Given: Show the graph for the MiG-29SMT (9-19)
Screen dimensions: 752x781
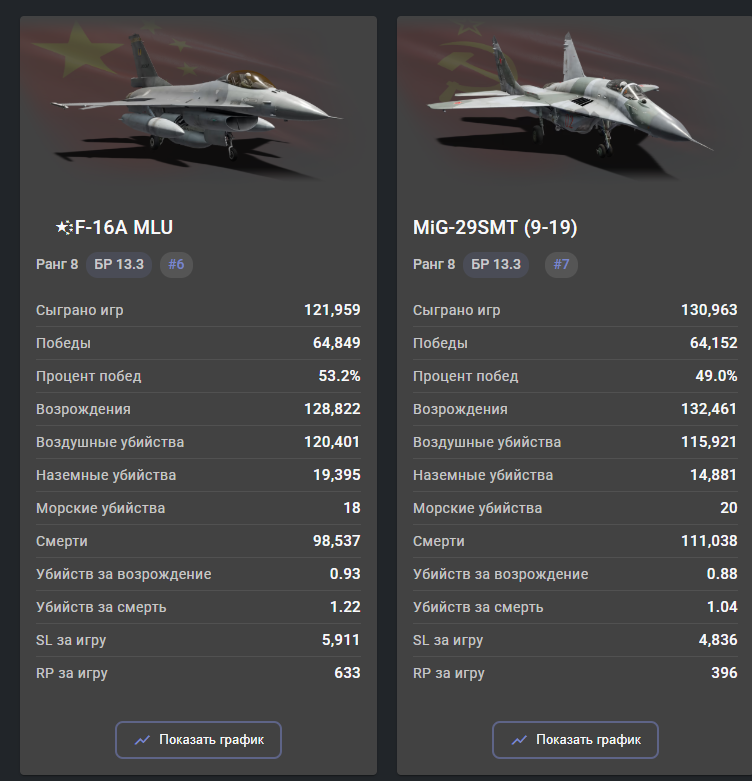Looking at the screenshot, I should 575,740.
